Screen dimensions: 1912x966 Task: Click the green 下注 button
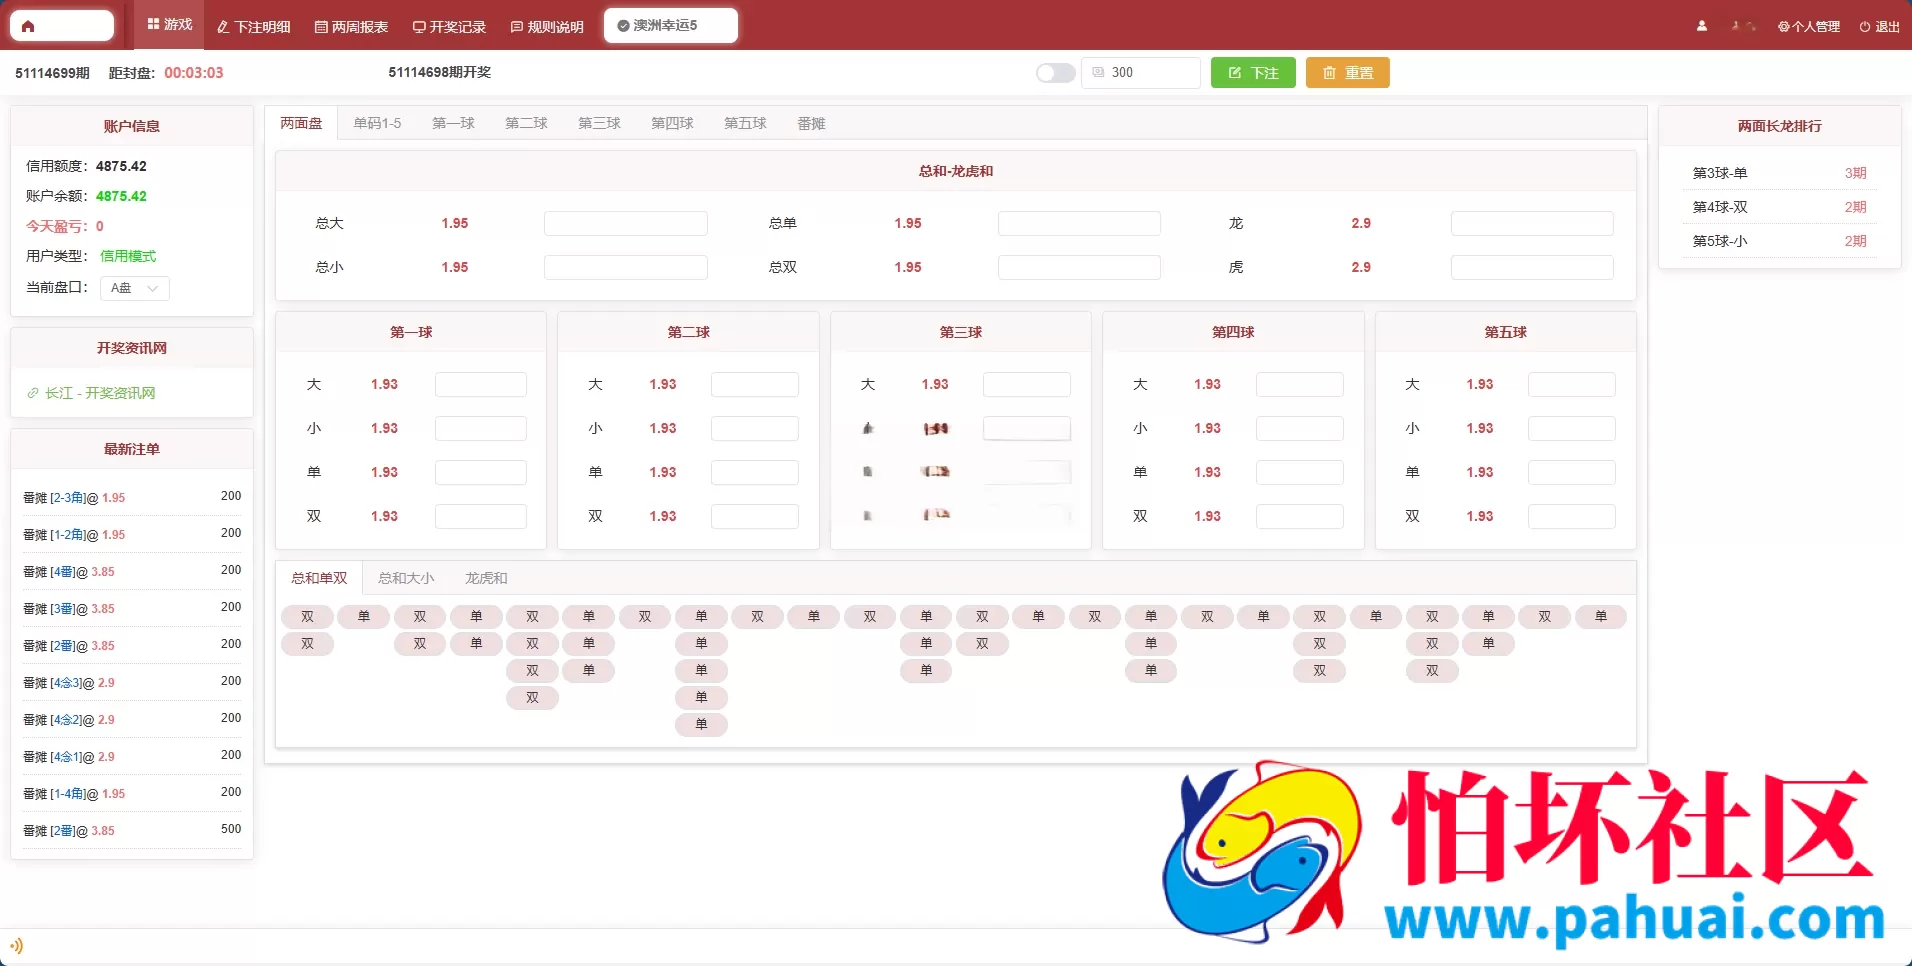1253,73
